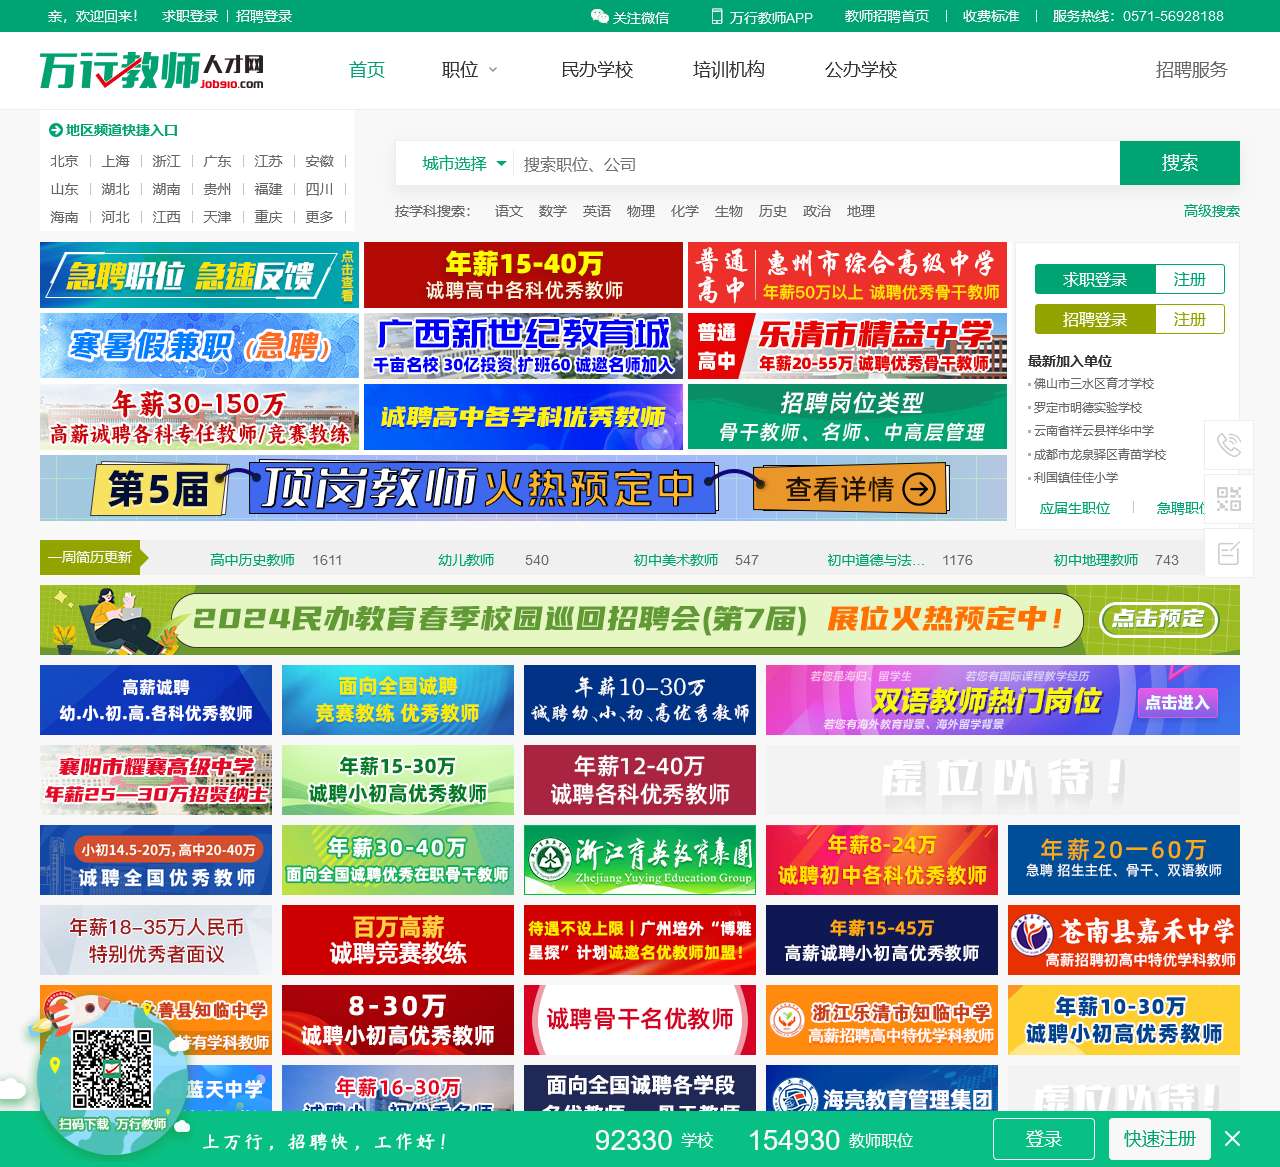Open 幼儿教师 resume category
The width and height of the screenshot is (1280, 1167).
466,560
